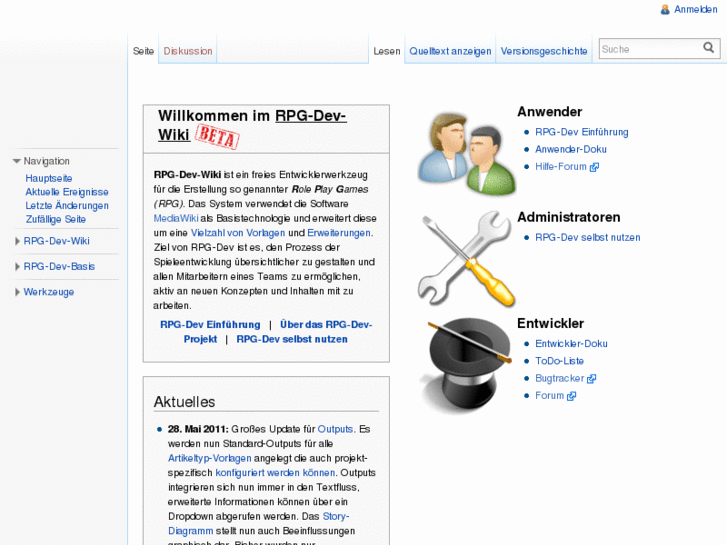Open Über das RPG-Dev-Projekt link
This screenshot has height=545, width=727.
coord(278,332)
